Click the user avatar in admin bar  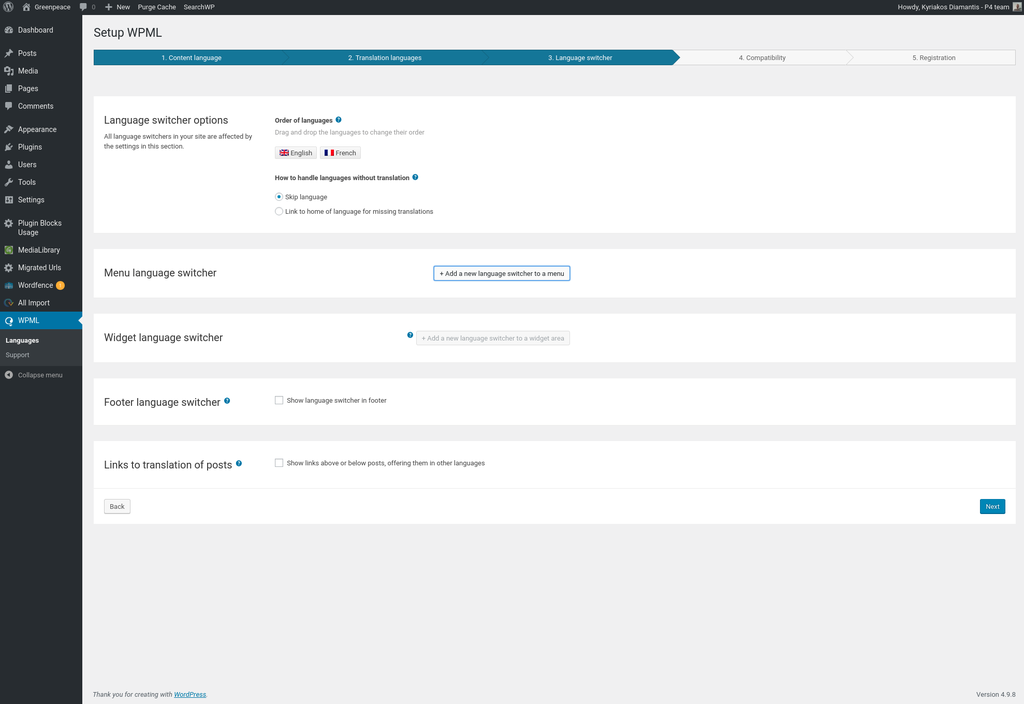(x=1017, y=7)
